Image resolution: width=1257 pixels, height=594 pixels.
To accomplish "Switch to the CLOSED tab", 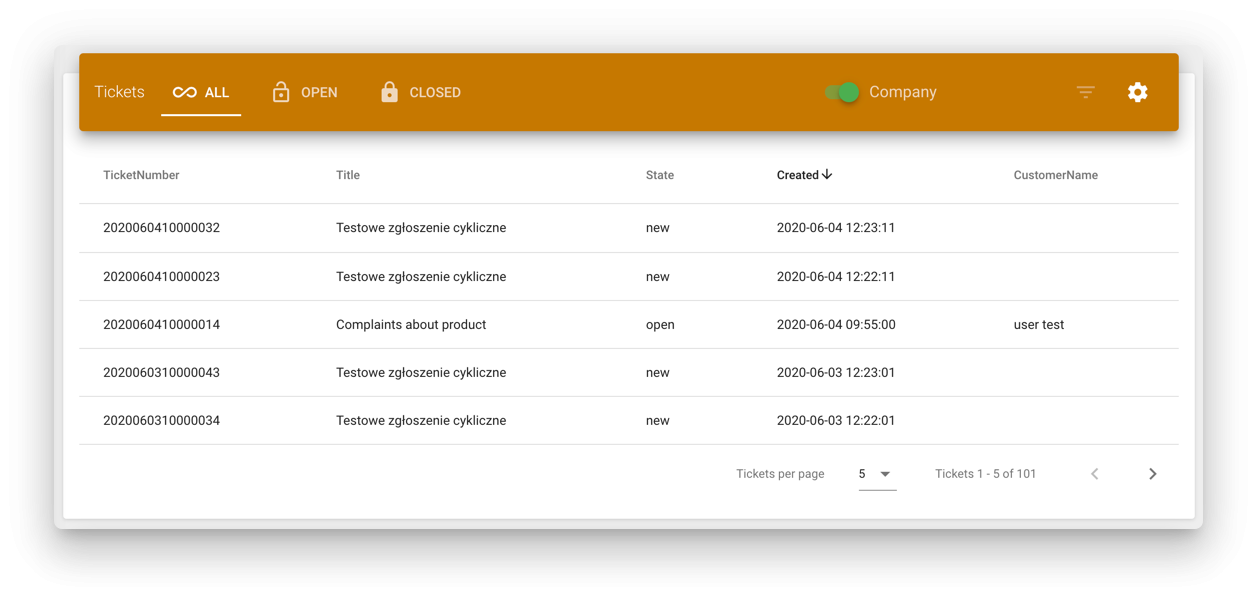I will coord(421,92).
